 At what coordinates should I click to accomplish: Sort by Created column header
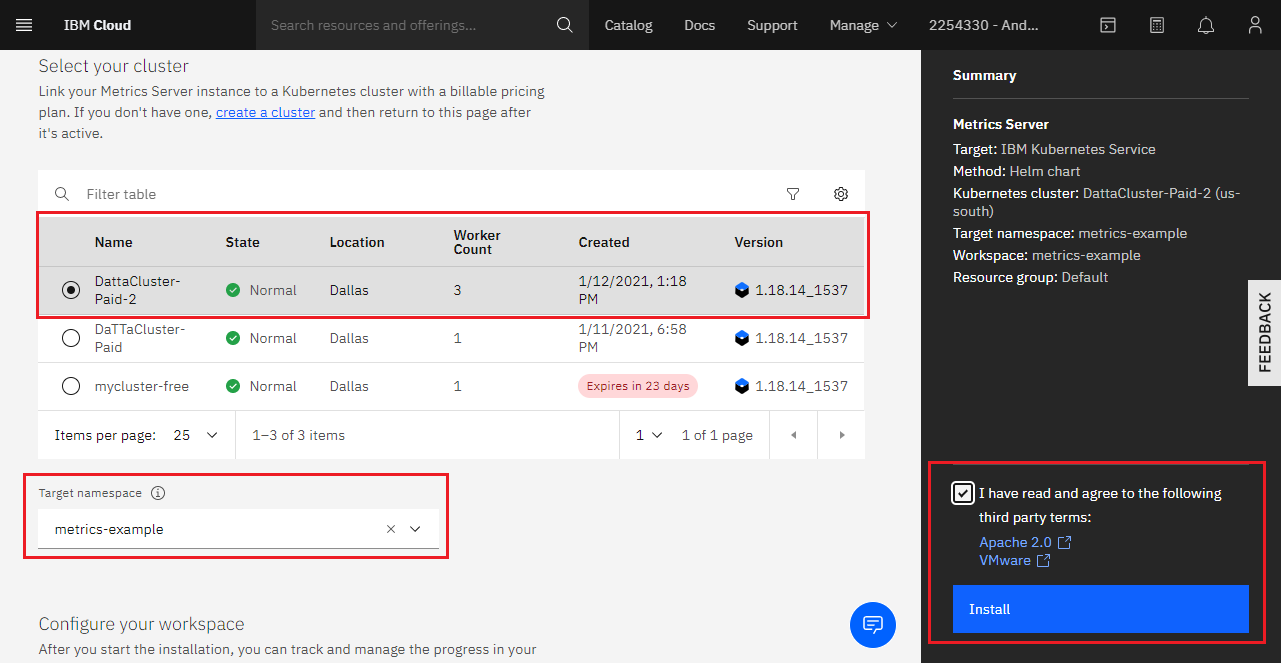(604, 242)
